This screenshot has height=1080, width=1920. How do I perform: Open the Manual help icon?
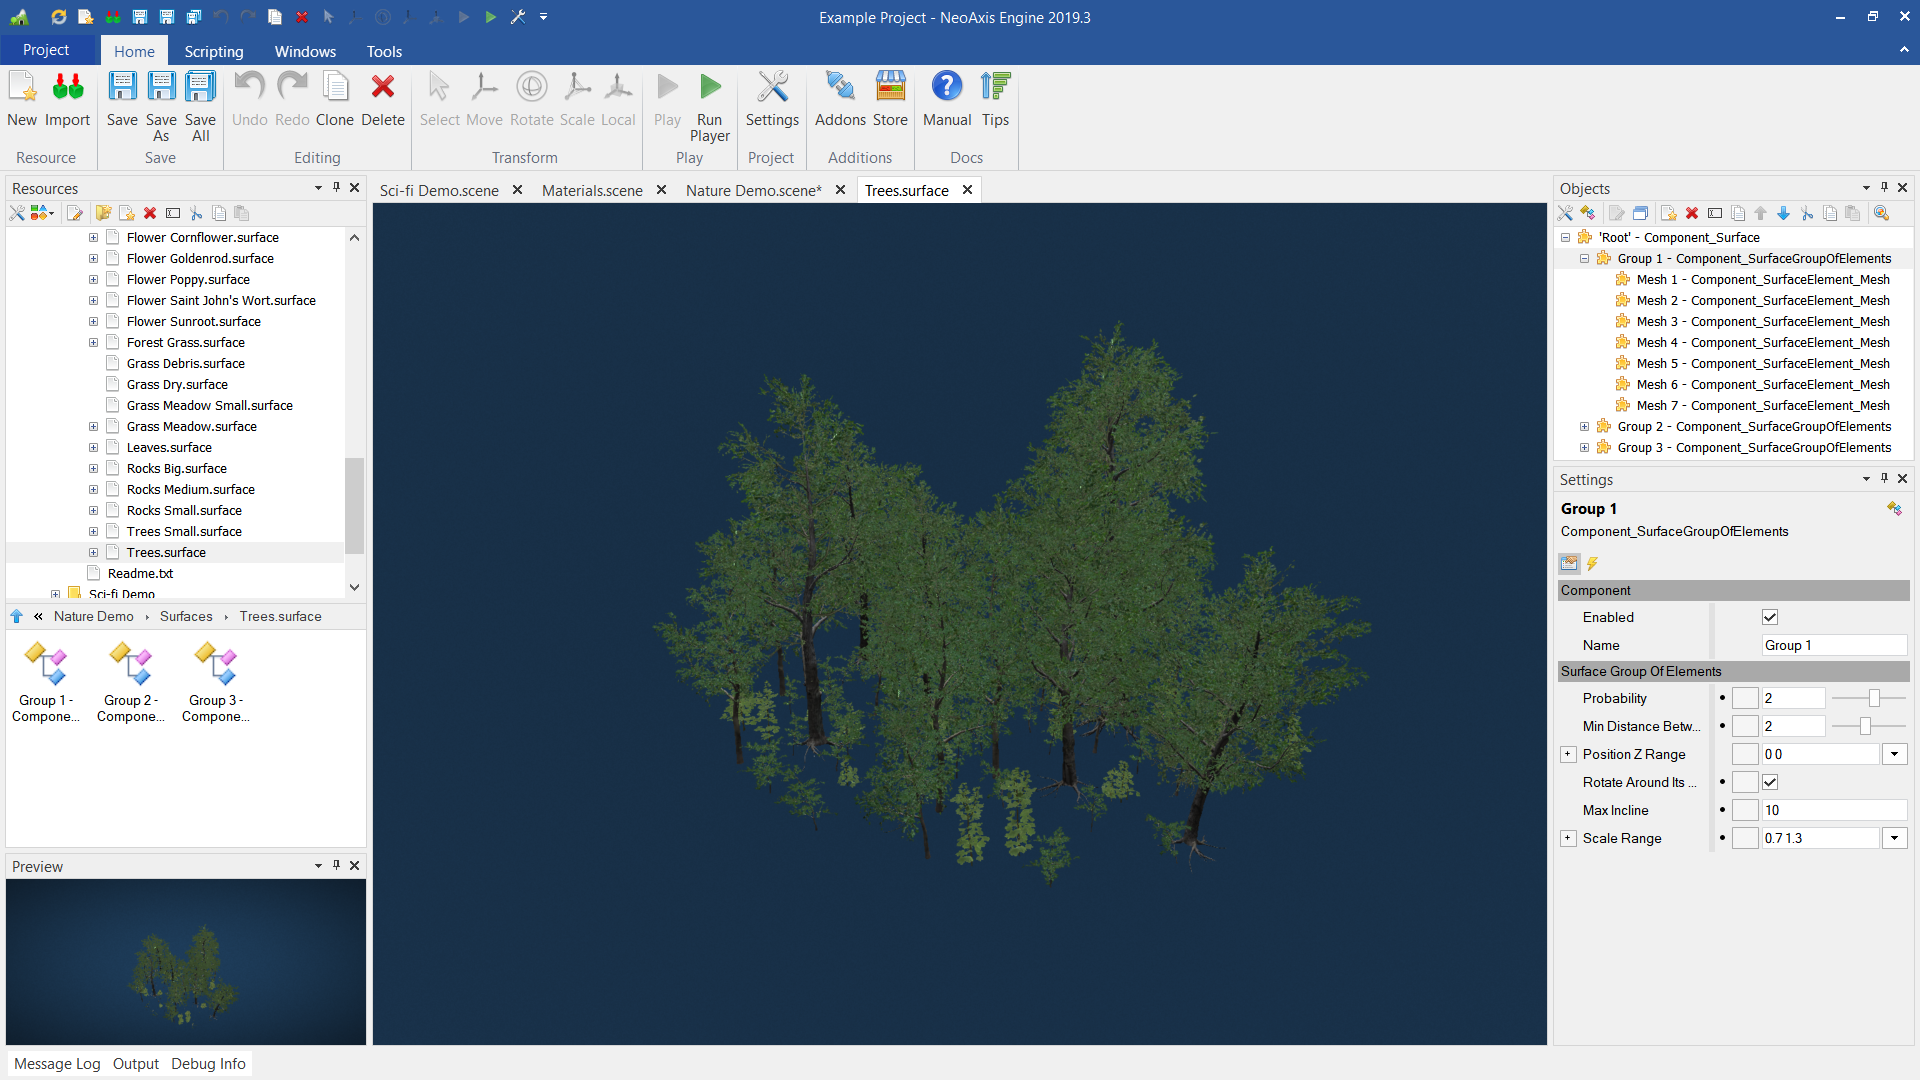(x=946, y=88)
